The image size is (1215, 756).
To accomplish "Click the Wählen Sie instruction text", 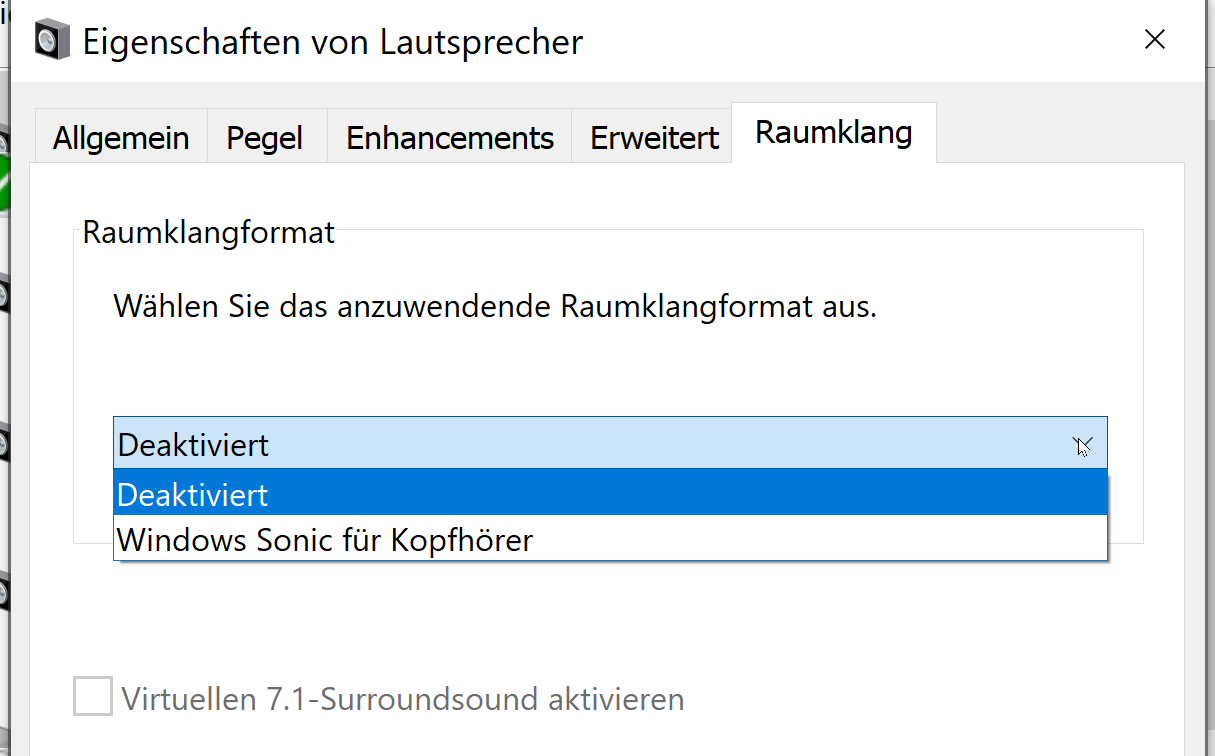I will (x=495, y=306).
